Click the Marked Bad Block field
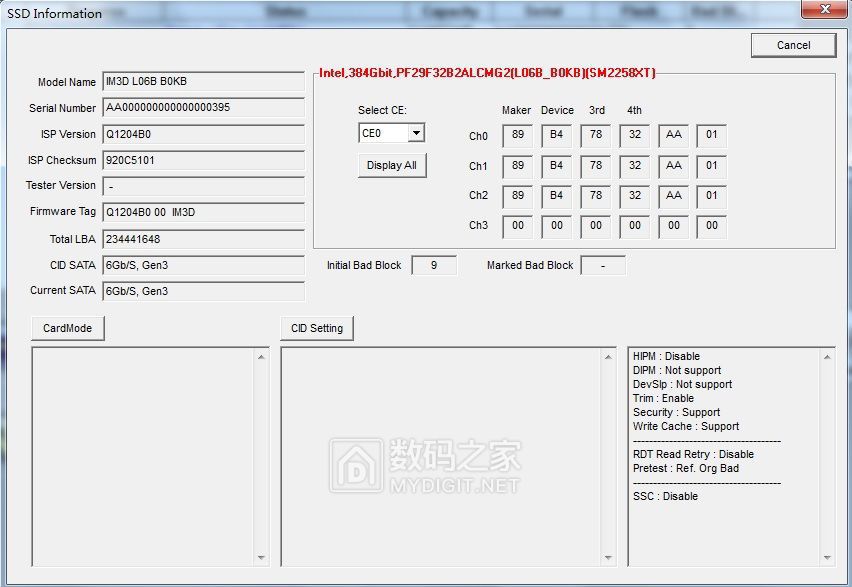 604,265
